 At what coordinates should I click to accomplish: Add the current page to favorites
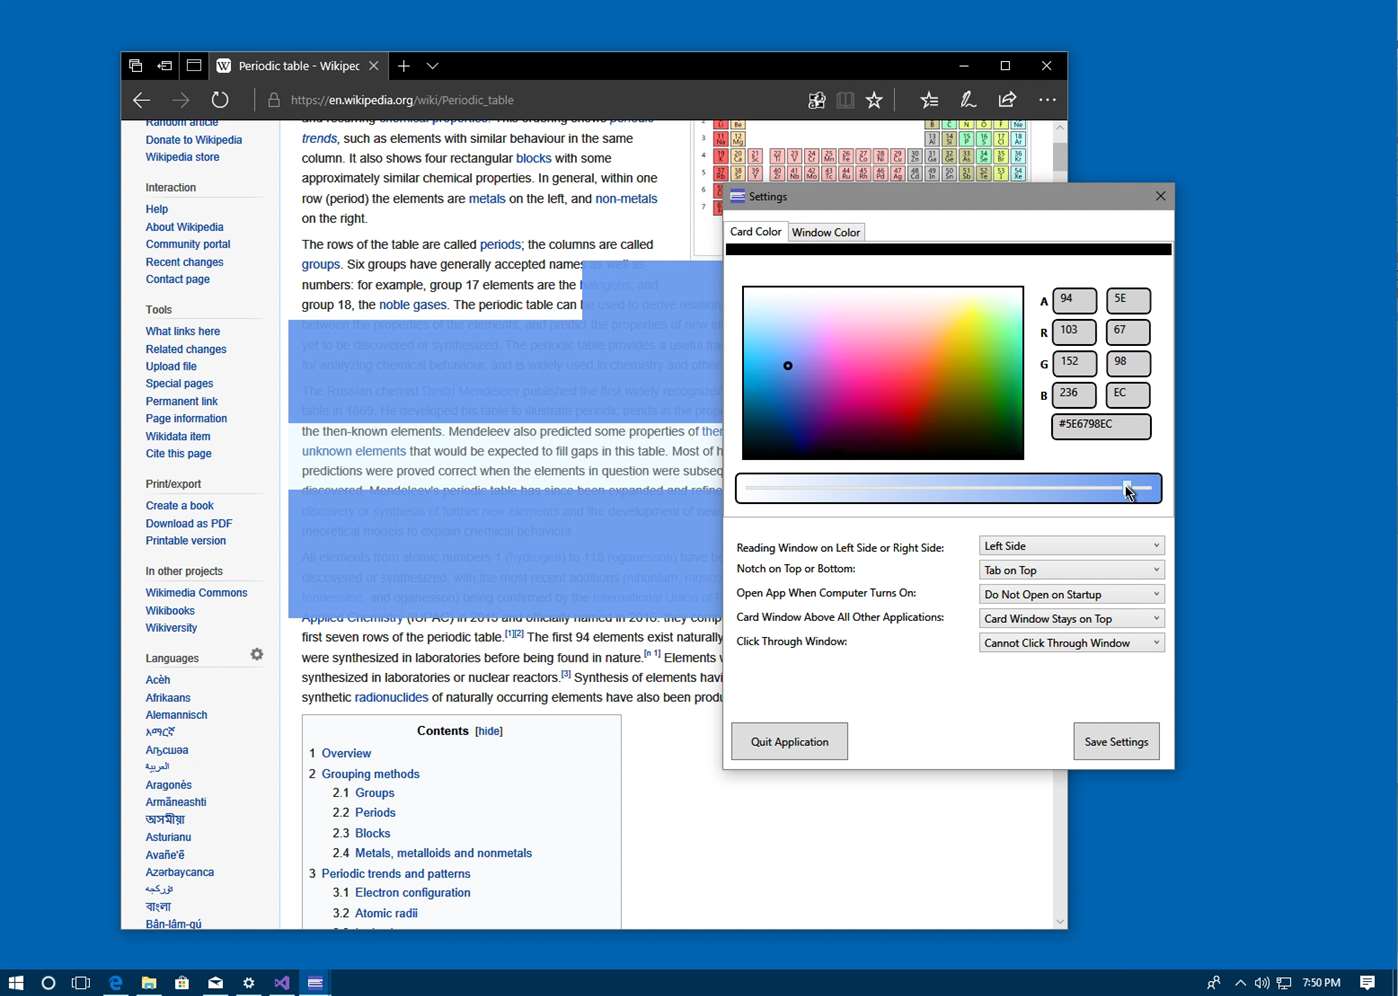click(873, 99)
